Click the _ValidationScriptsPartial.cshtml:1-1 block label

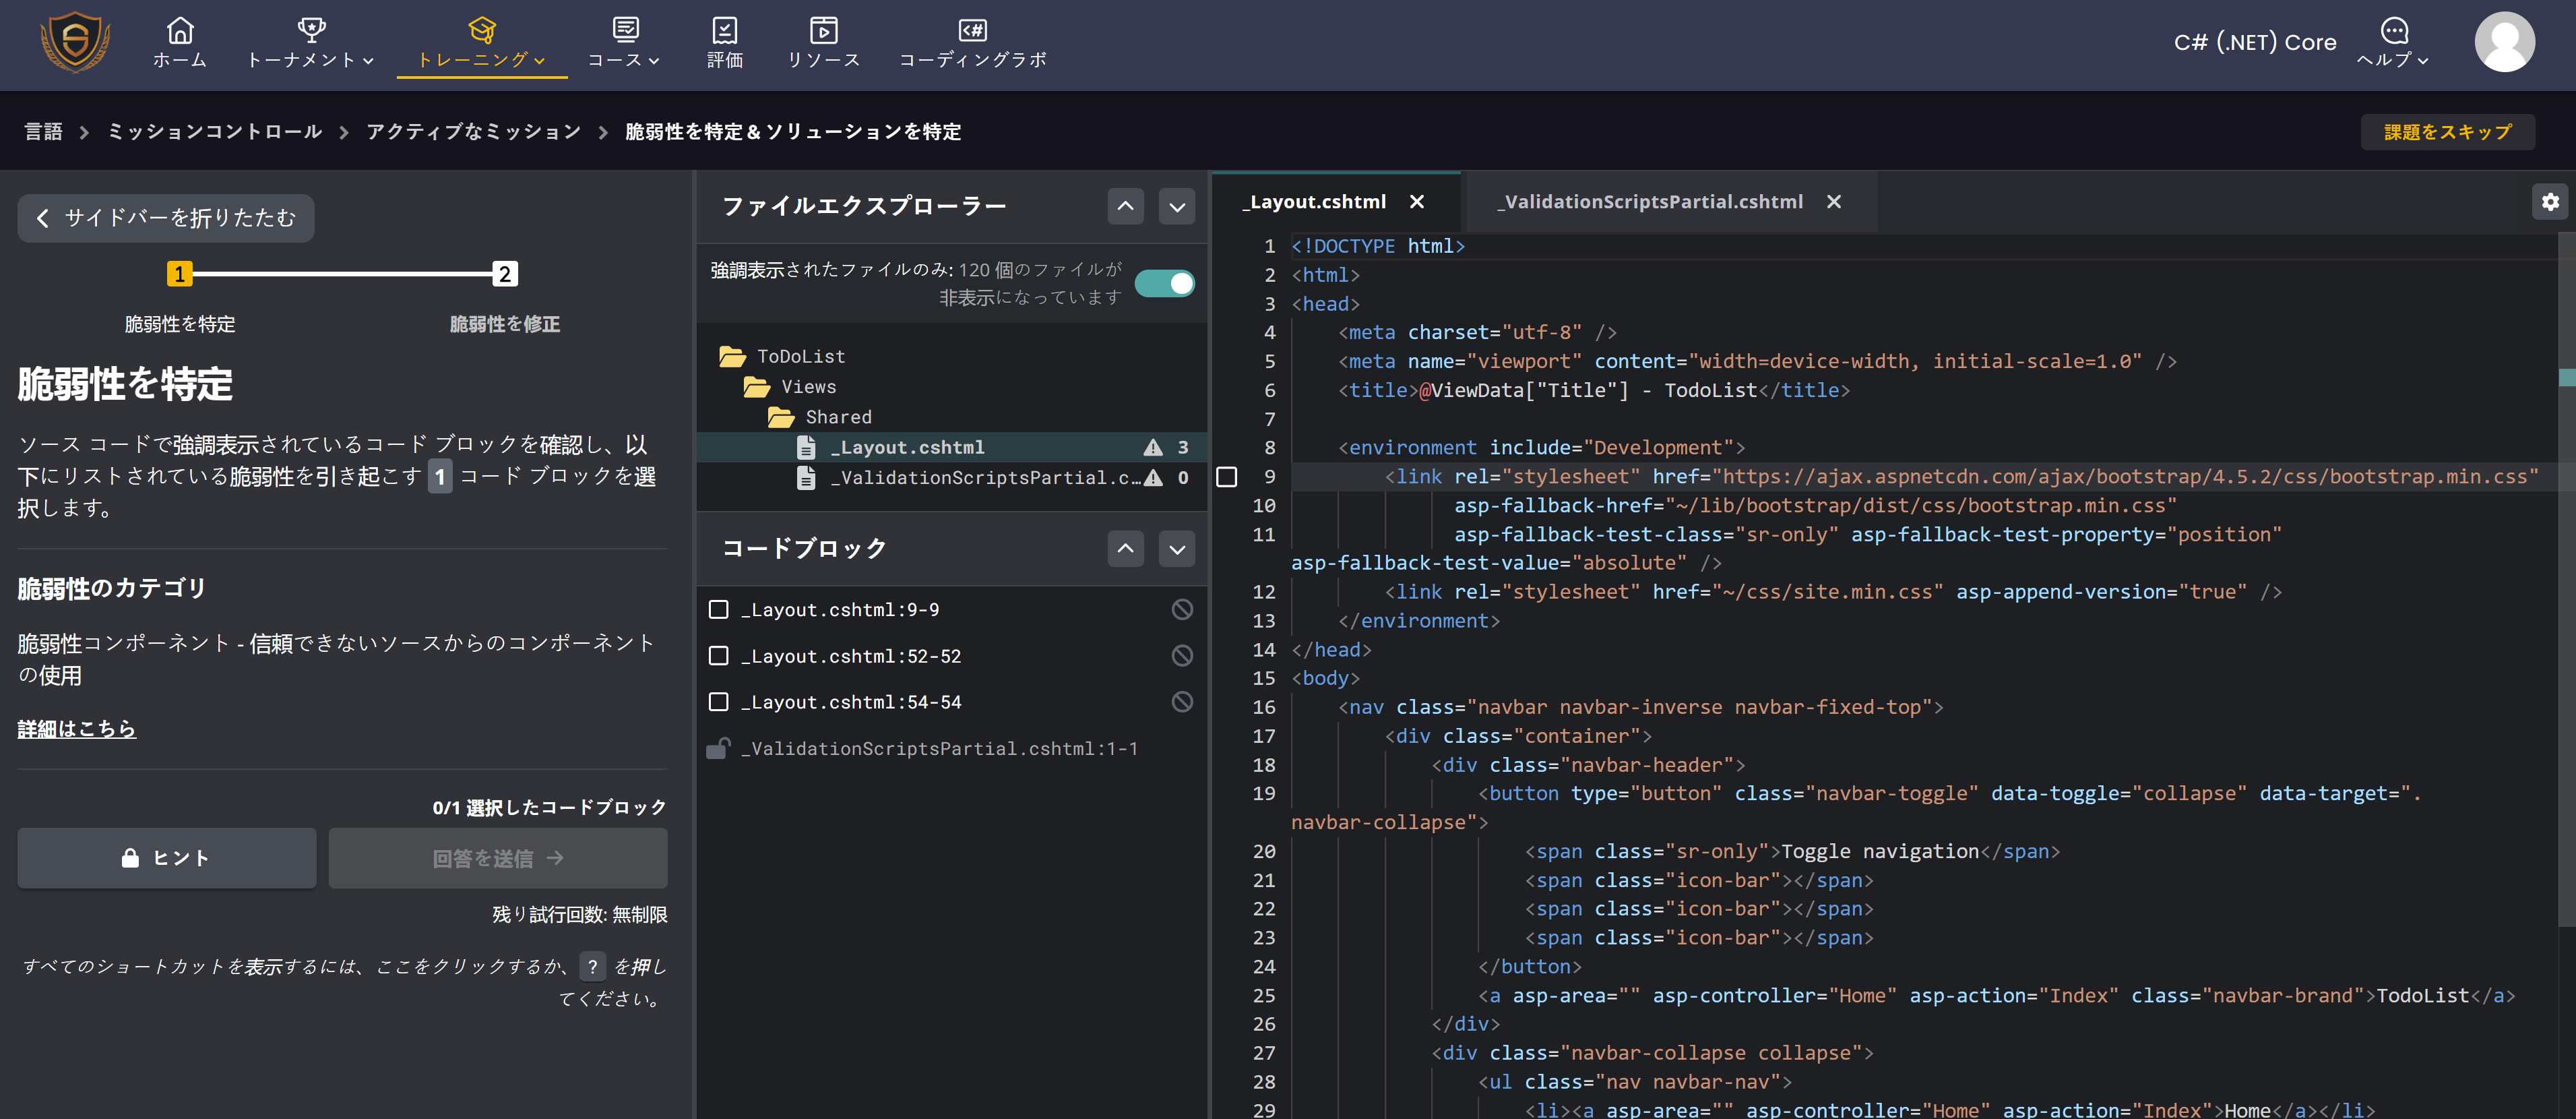(x=939, y=749)
